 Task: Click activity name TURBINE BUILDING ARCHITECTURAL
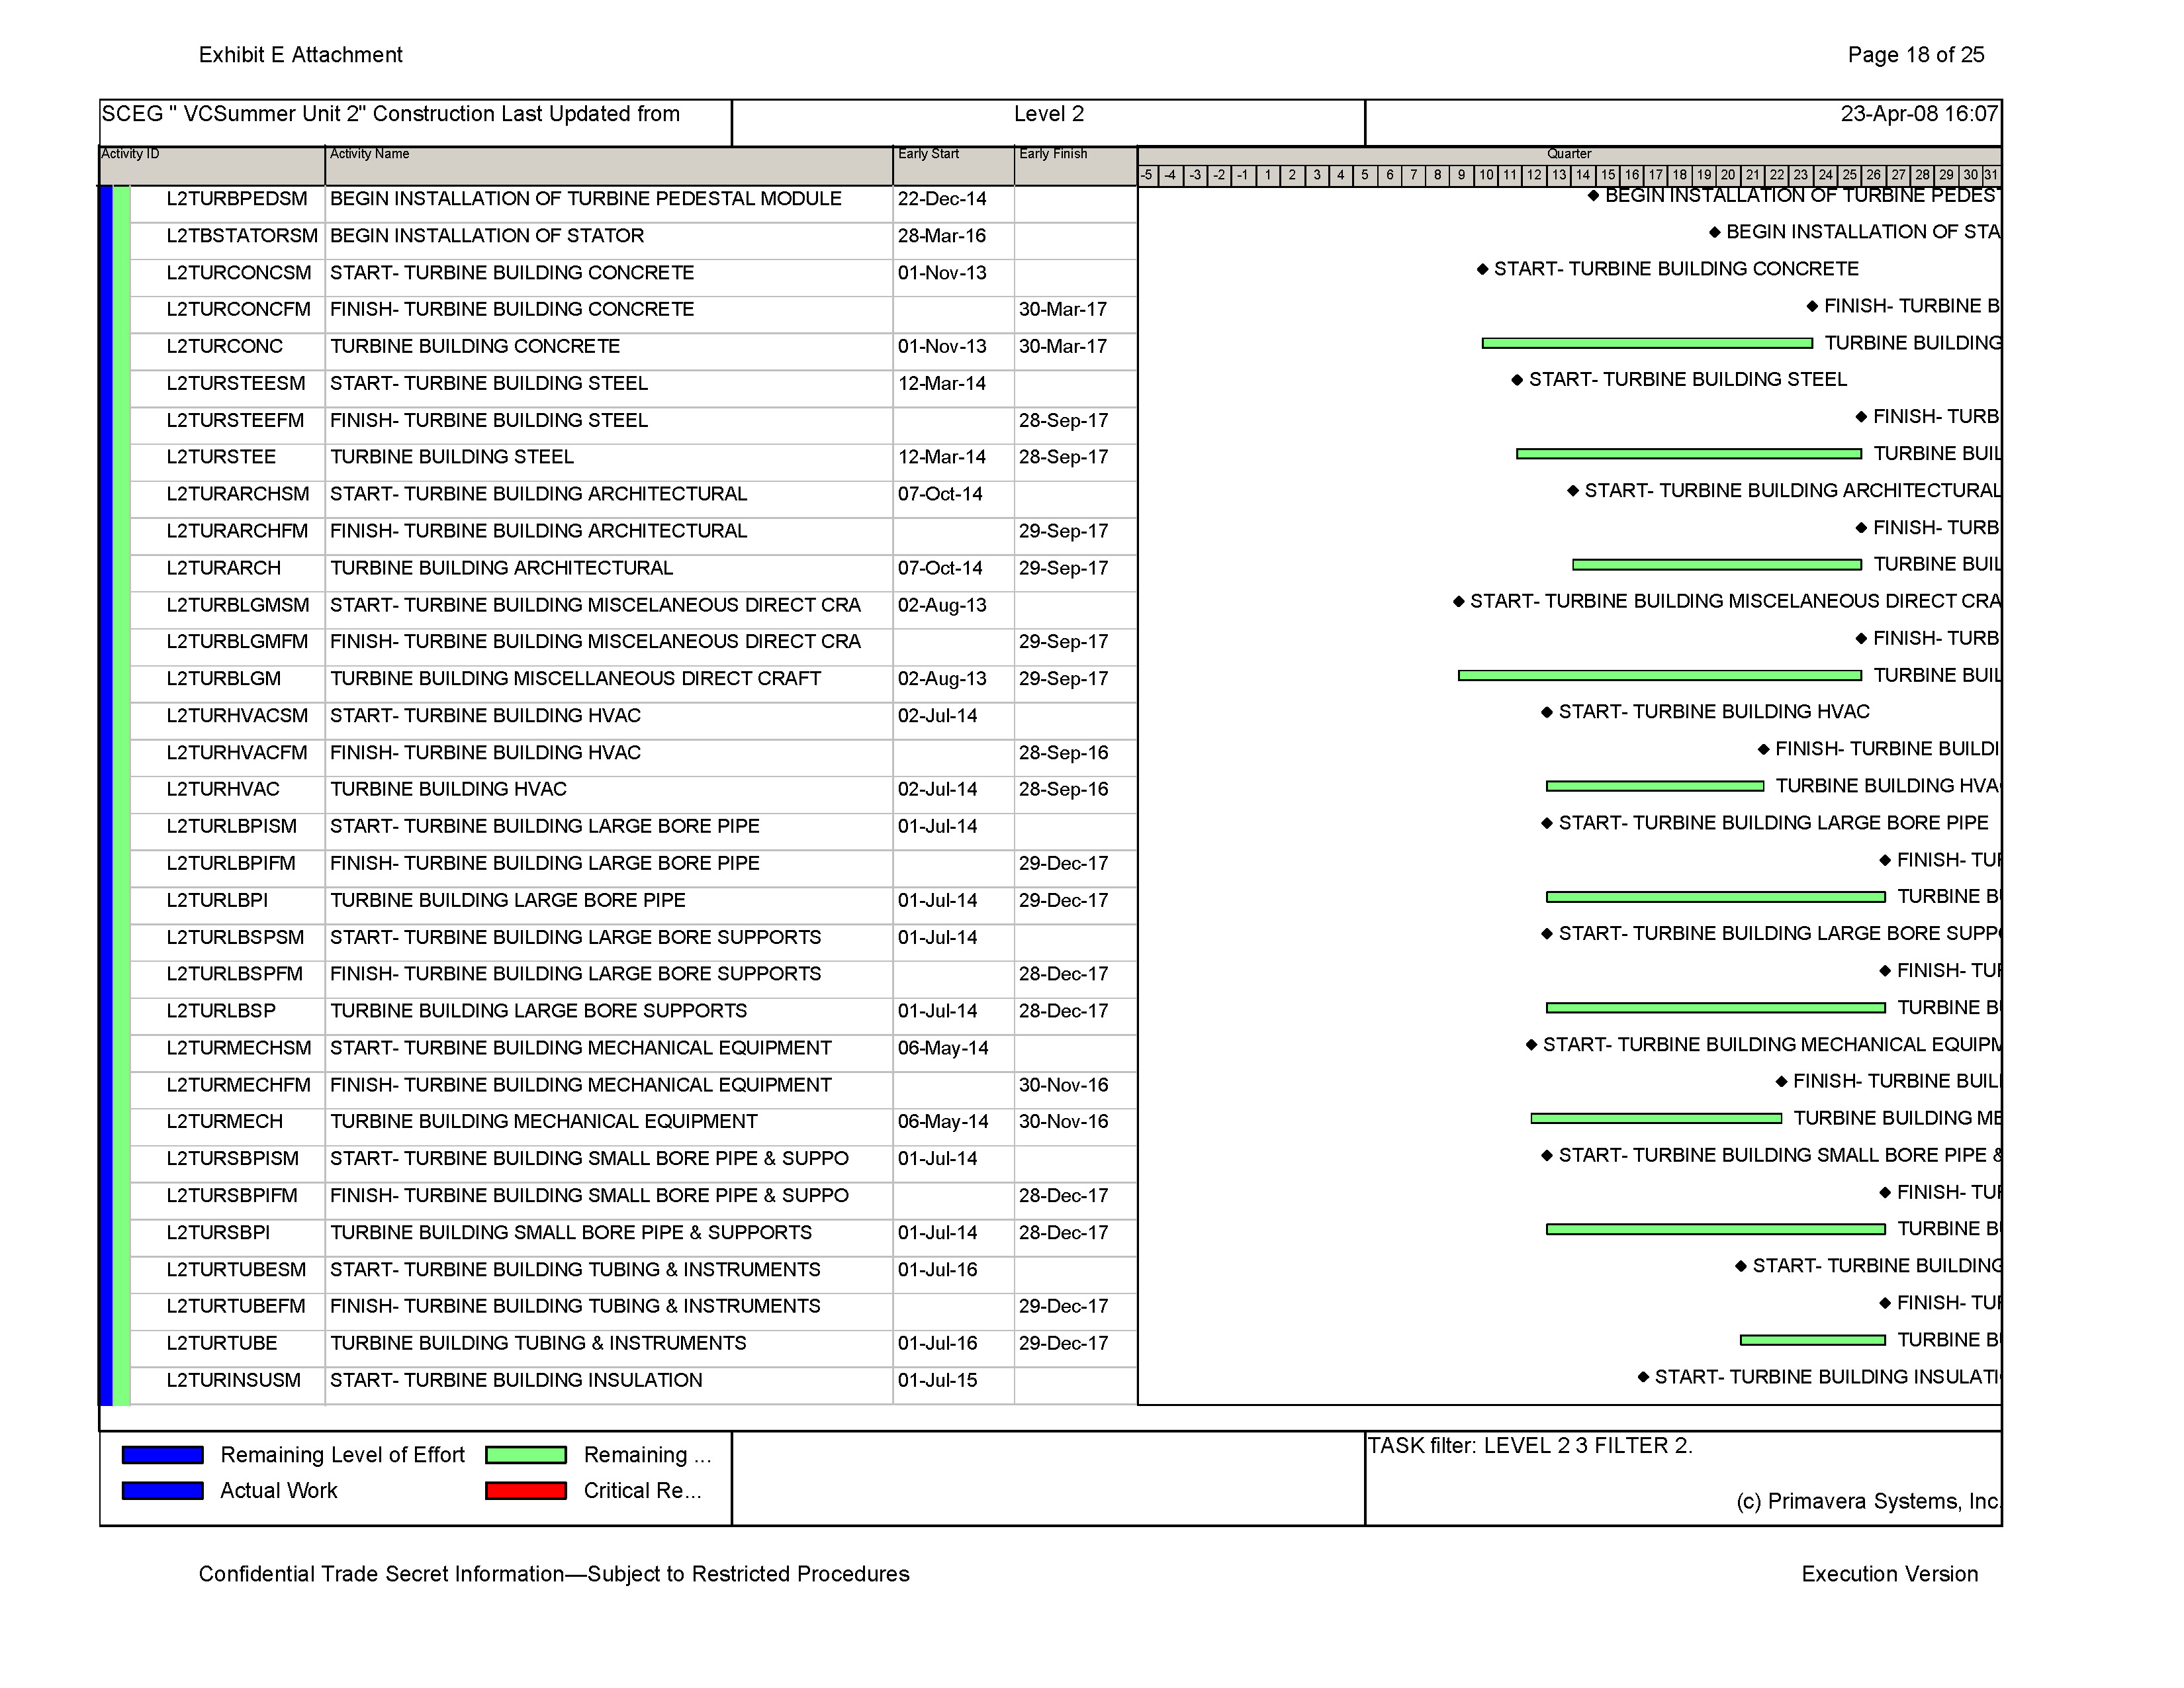coord(502,568)
